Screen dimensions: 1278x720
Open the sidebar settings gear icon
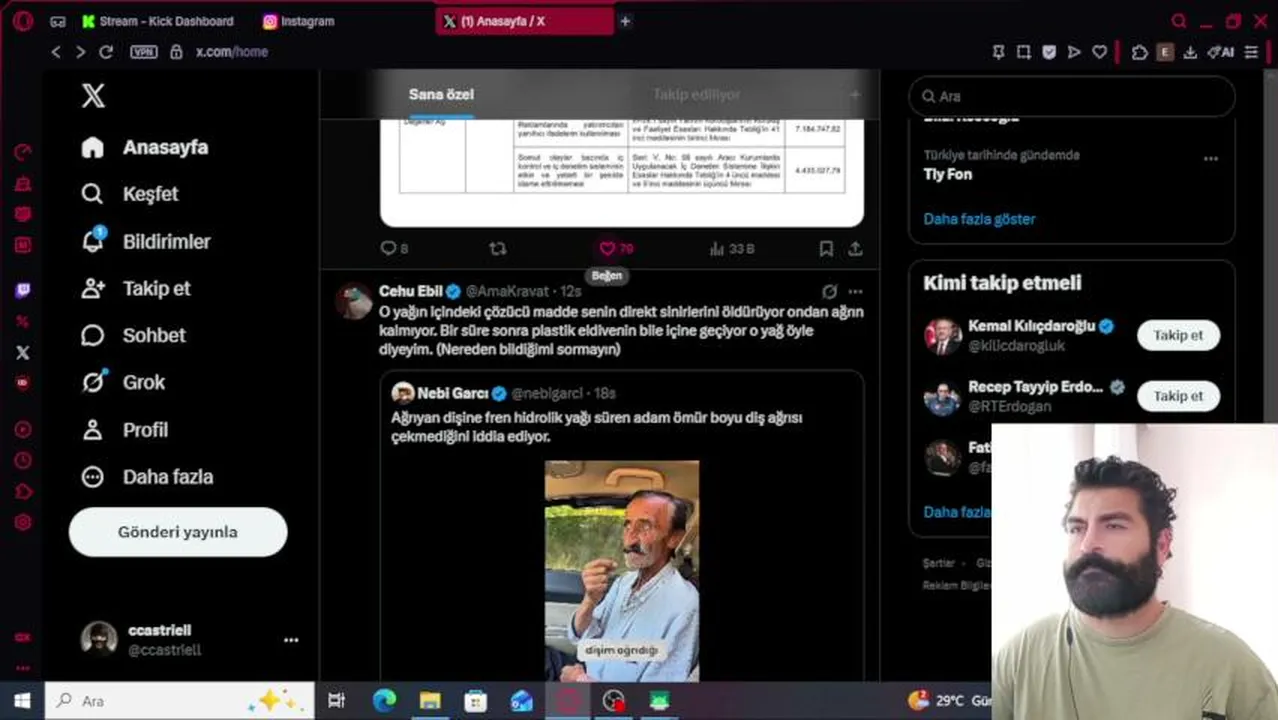22,522
